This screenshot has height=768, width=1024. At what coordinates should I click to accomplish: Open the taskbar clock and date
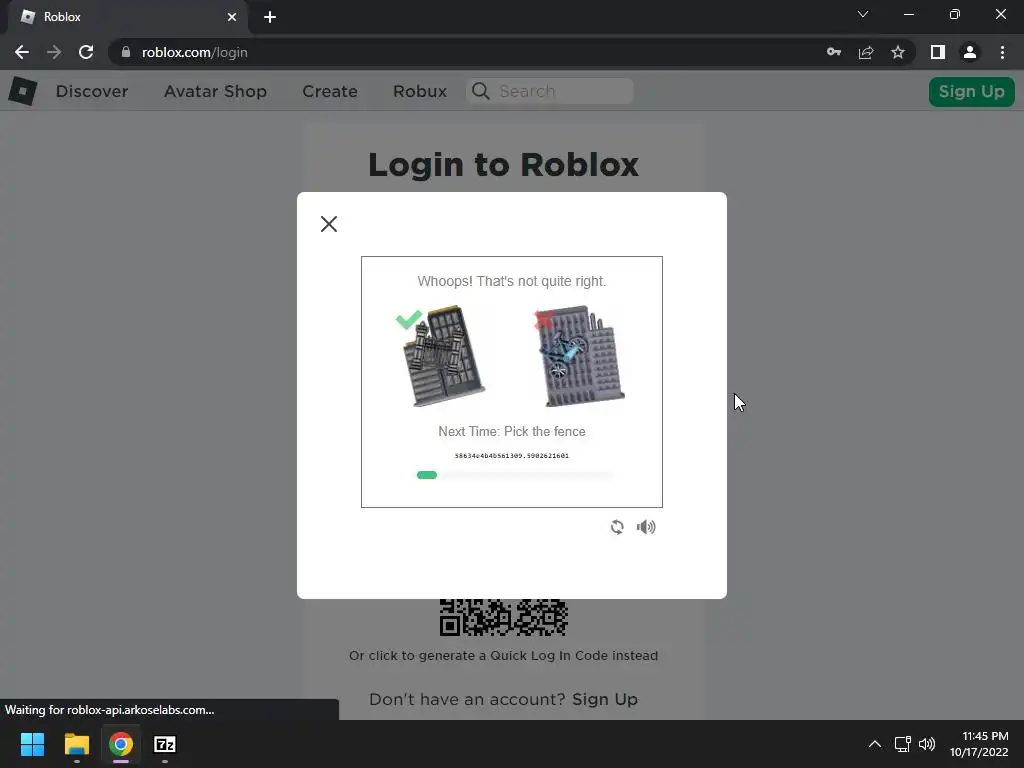(x=979, y=744)
